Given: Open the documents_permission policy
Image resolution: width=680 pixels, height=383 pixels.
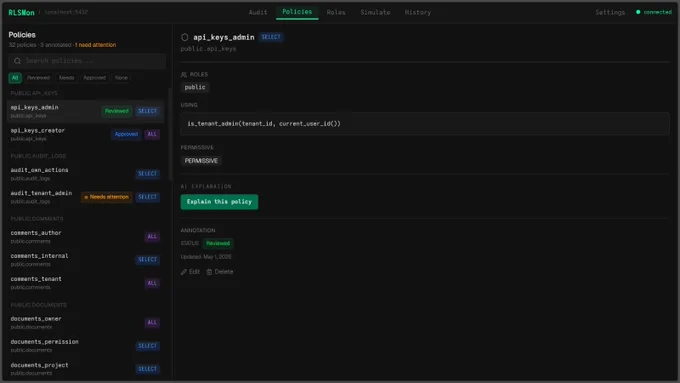Looking at the screenshot, I should click(x=86, y=346).
